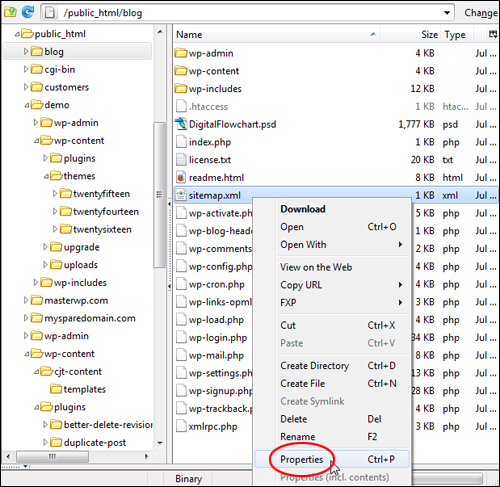The height and width of the screenshot is (487, 500).
Task: Click the tree scrollbar up arrow
Action: pyautogui.click(x=160, y=32)
